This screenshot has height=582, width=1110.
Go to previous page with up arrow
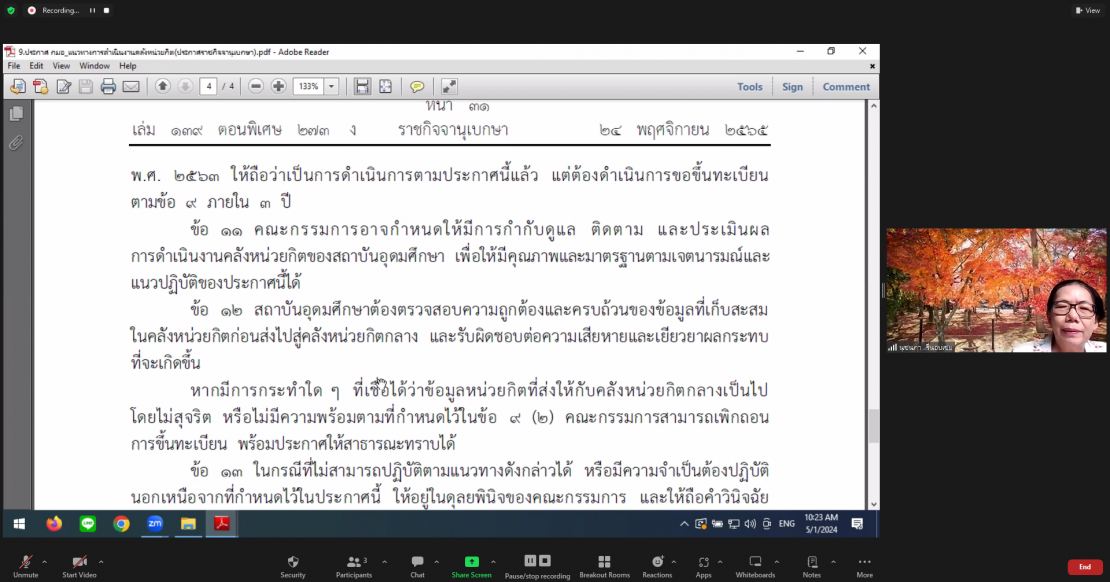pyautogui.click(x=162, y=86)
